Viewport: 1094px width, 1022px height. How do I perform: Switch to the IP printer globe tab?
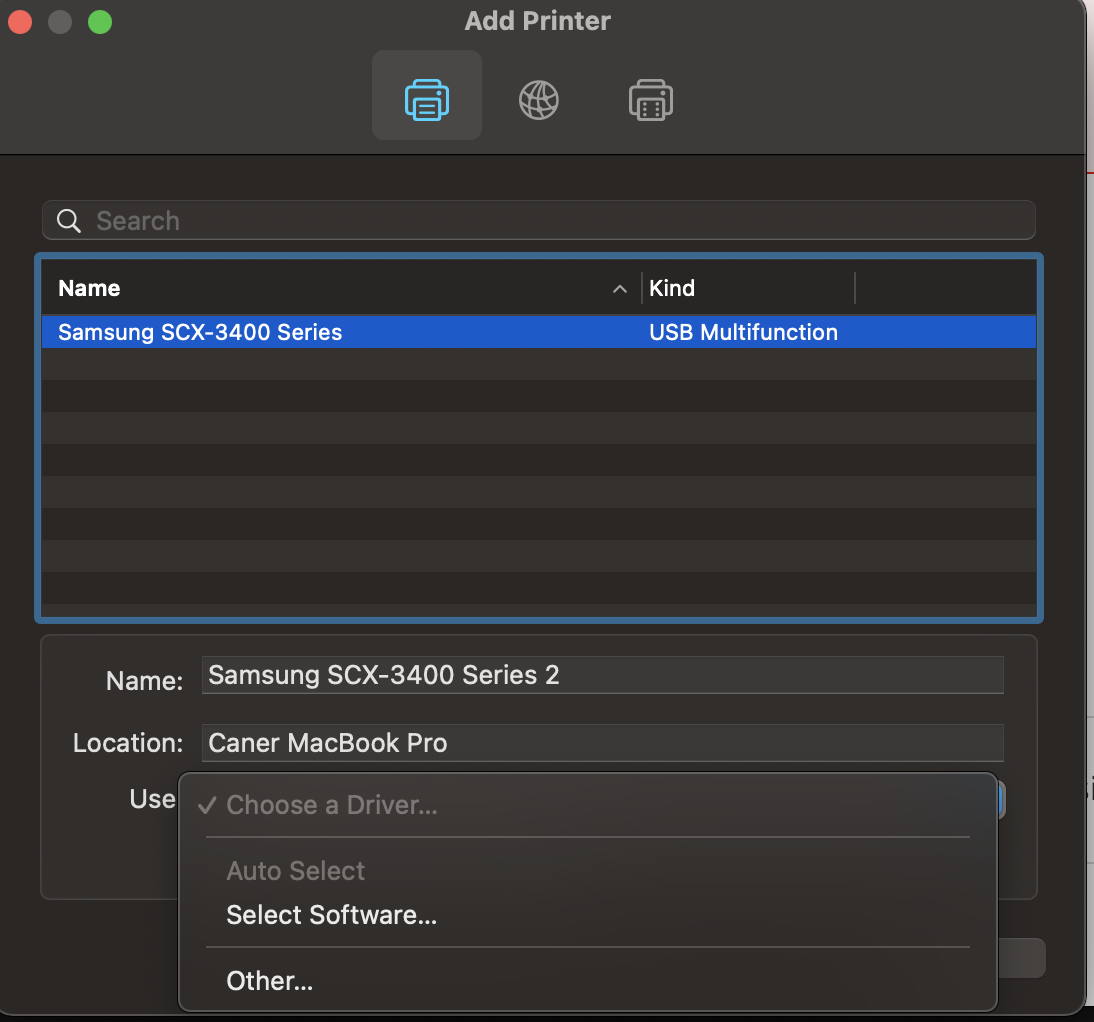(x=539, y=100)
